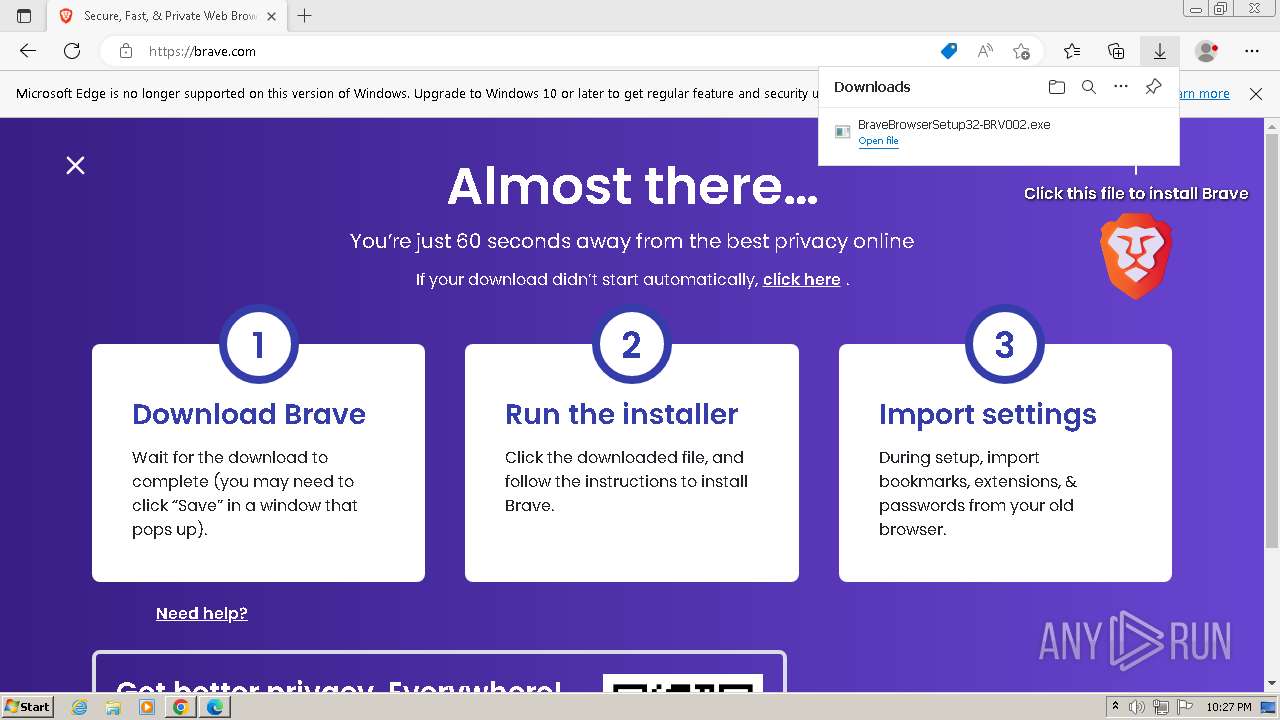Viewport: 1280px width, 720px height.
Task: Click the taskbar clock 10:27 PM
Action: coord(1228,707)
